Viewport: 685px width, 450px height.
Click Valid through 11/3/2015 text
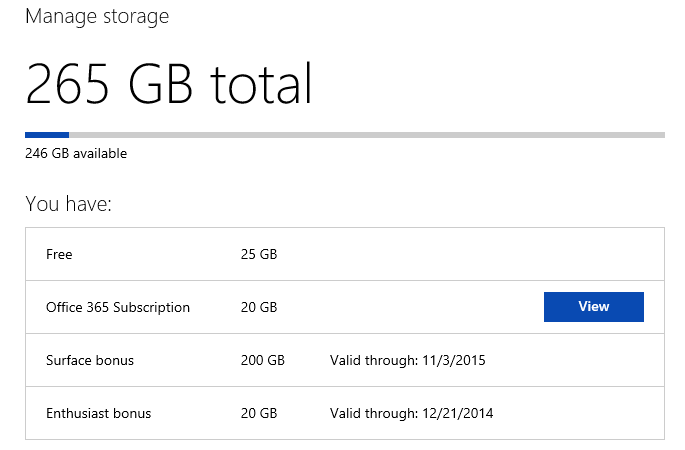coord(407,360)
